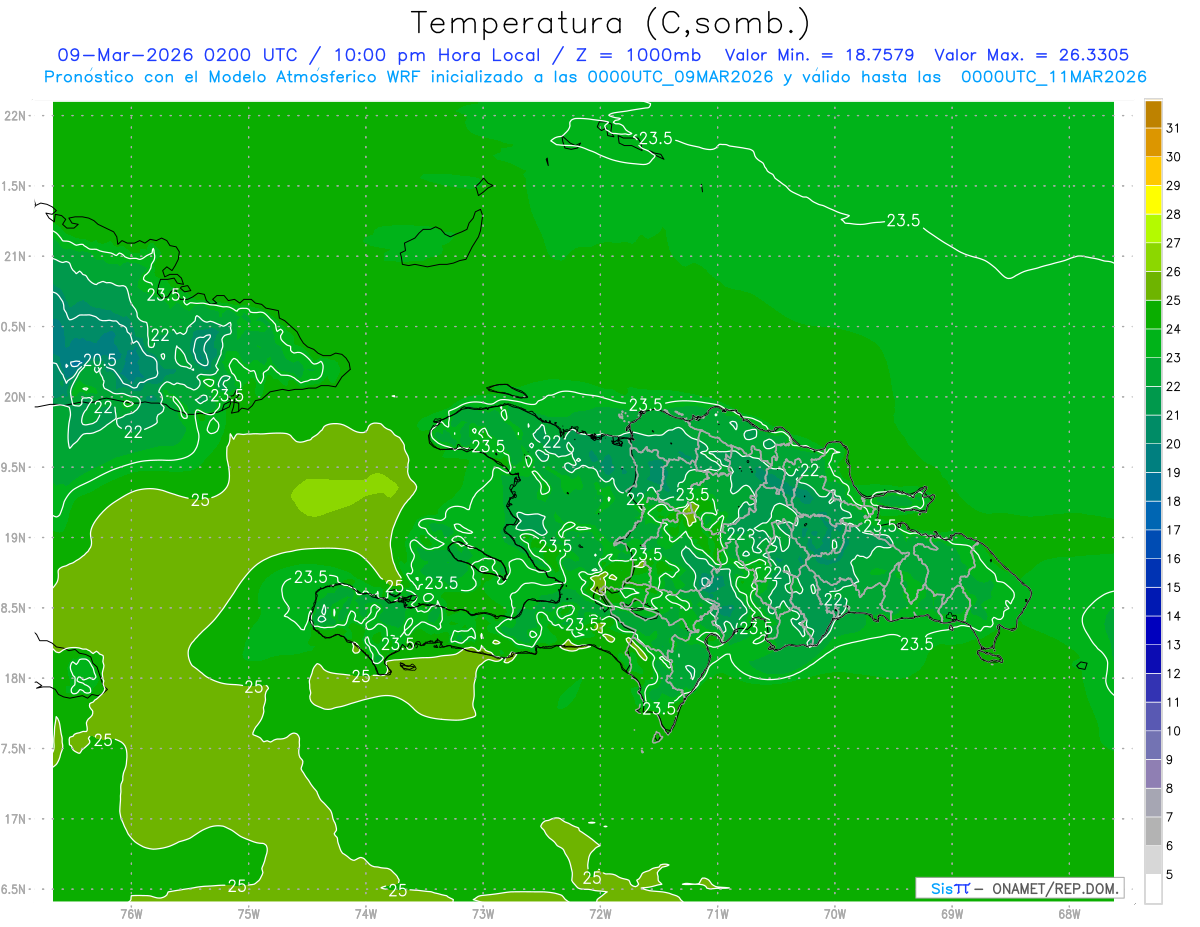Click the '76W' longitude axis label
This screenshot has height=927, width=1200.
131,913
